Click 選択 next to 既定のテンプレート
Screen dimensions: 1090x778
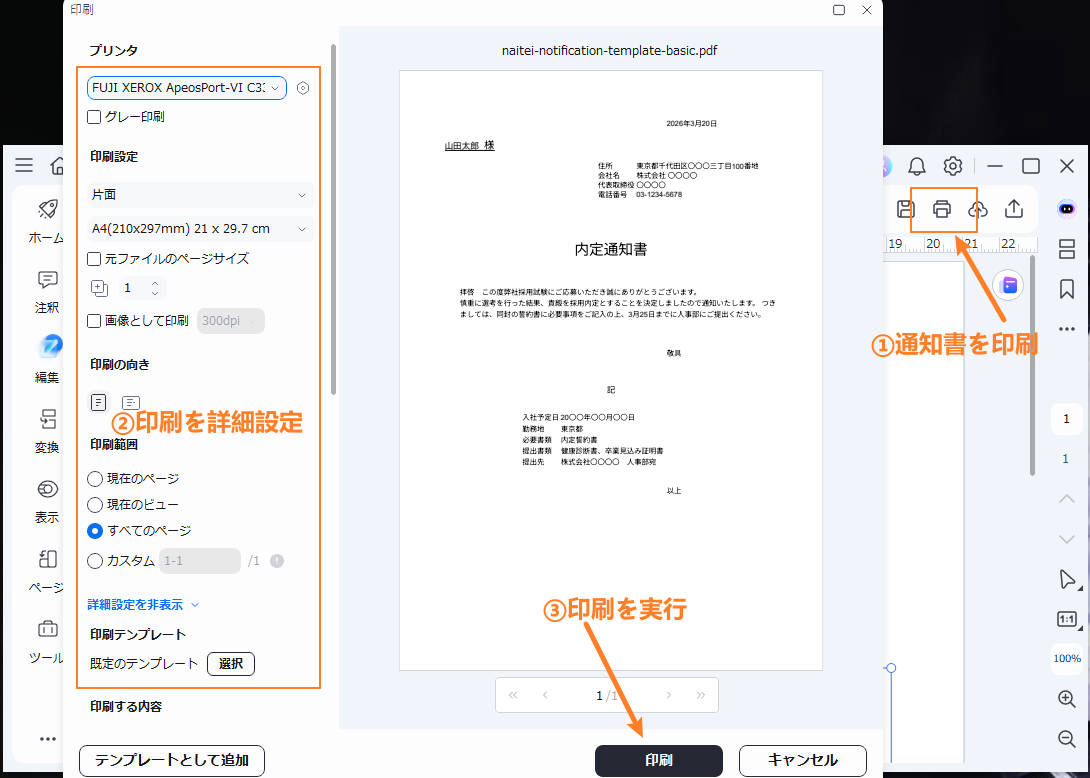click(230, 663)
